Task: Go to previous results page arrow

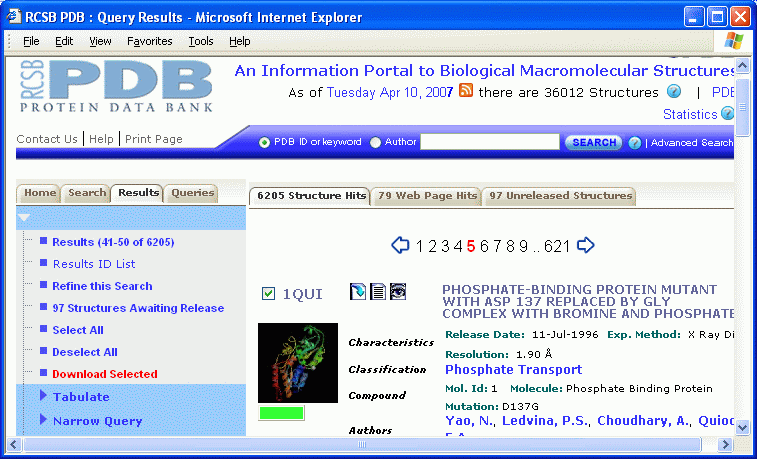Action: (400, 245)
